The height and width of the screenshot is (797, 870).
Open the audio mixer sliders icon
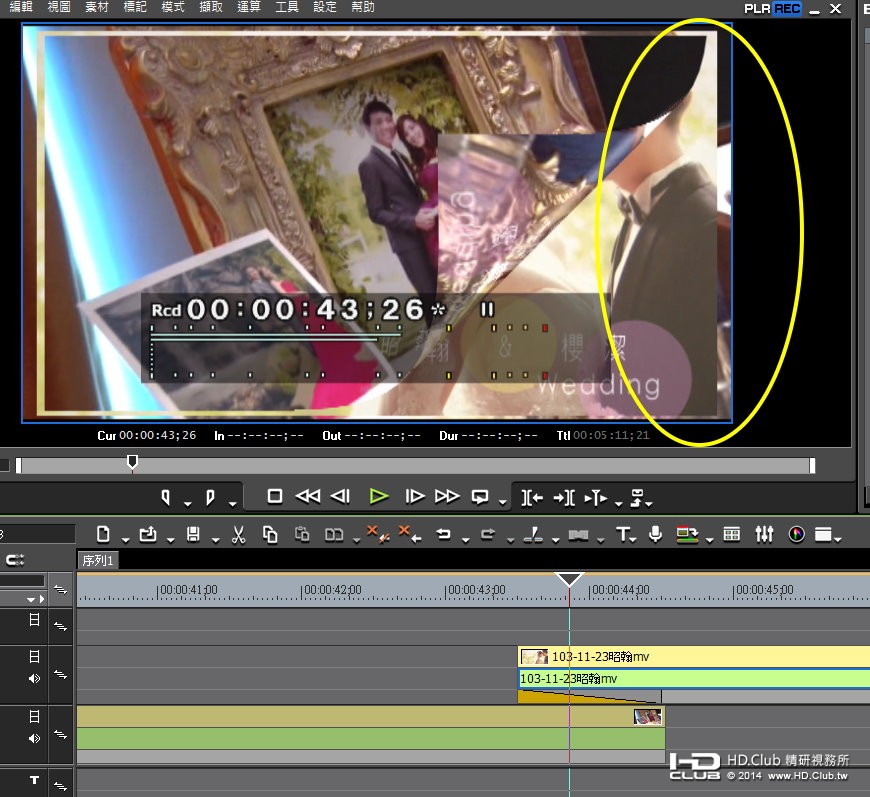coord(764,534)
